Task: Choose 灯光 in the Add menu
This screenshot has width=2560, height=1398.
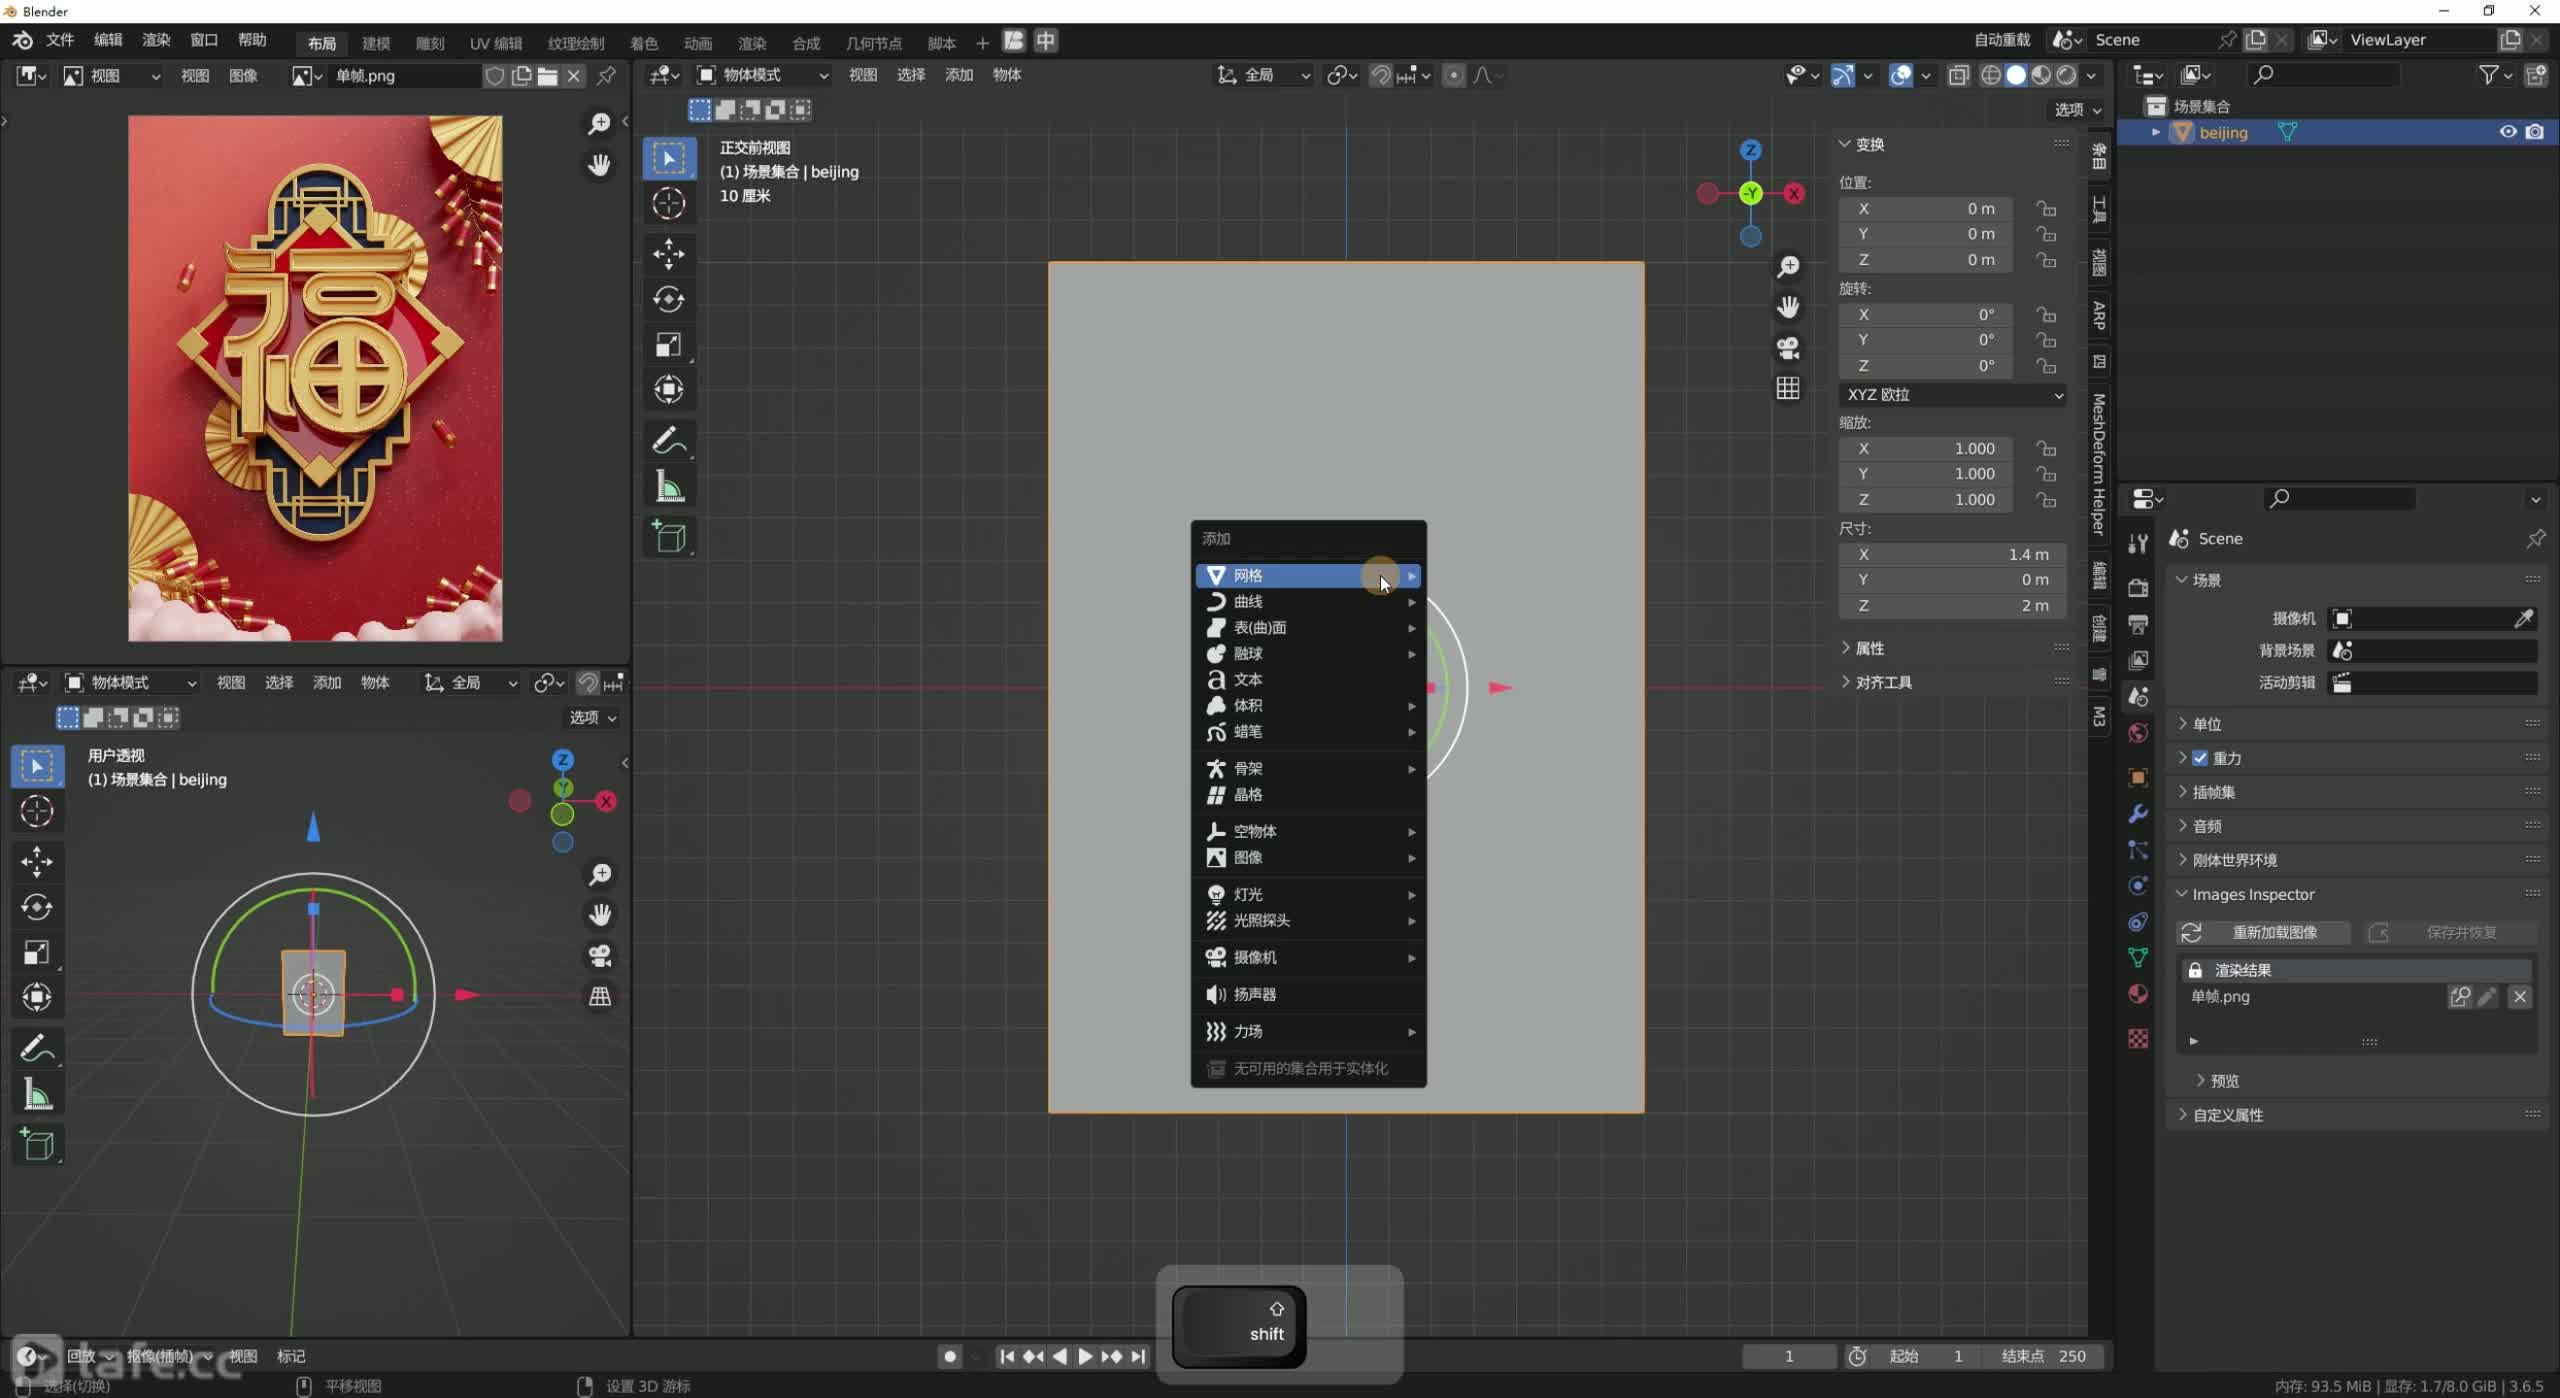Action: point(1308,895)
